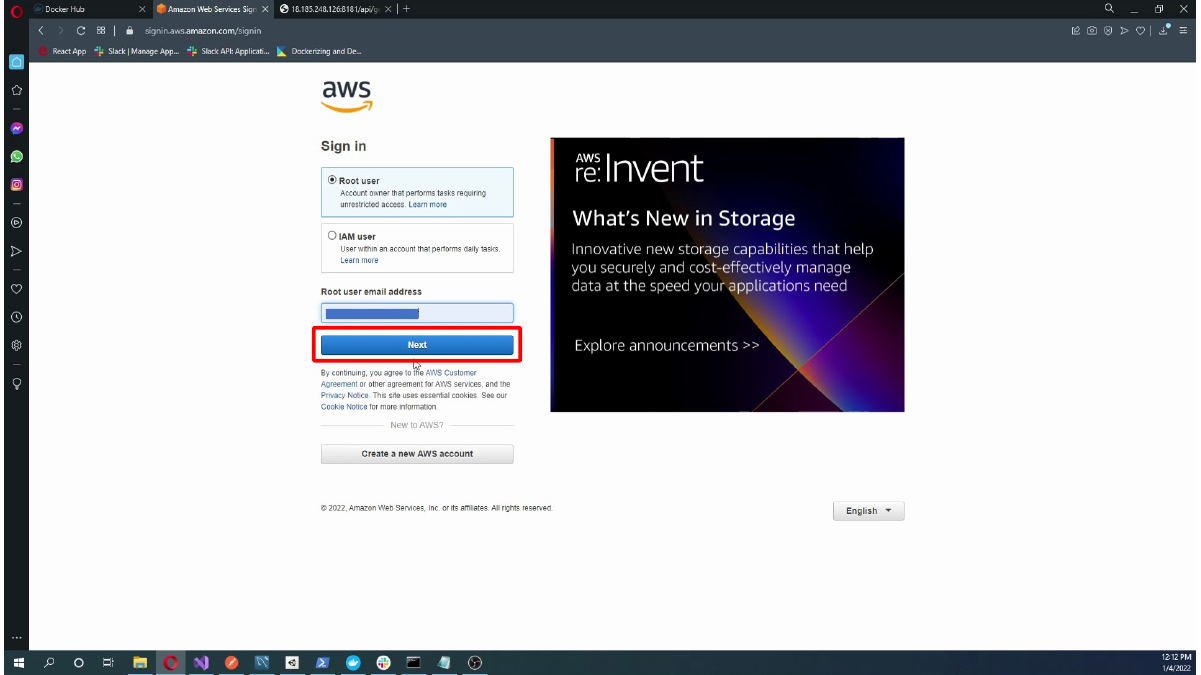Open Settings gear in the sidebar
The width and height of the screenshot is (1201, 675).
tap(16, 345)
